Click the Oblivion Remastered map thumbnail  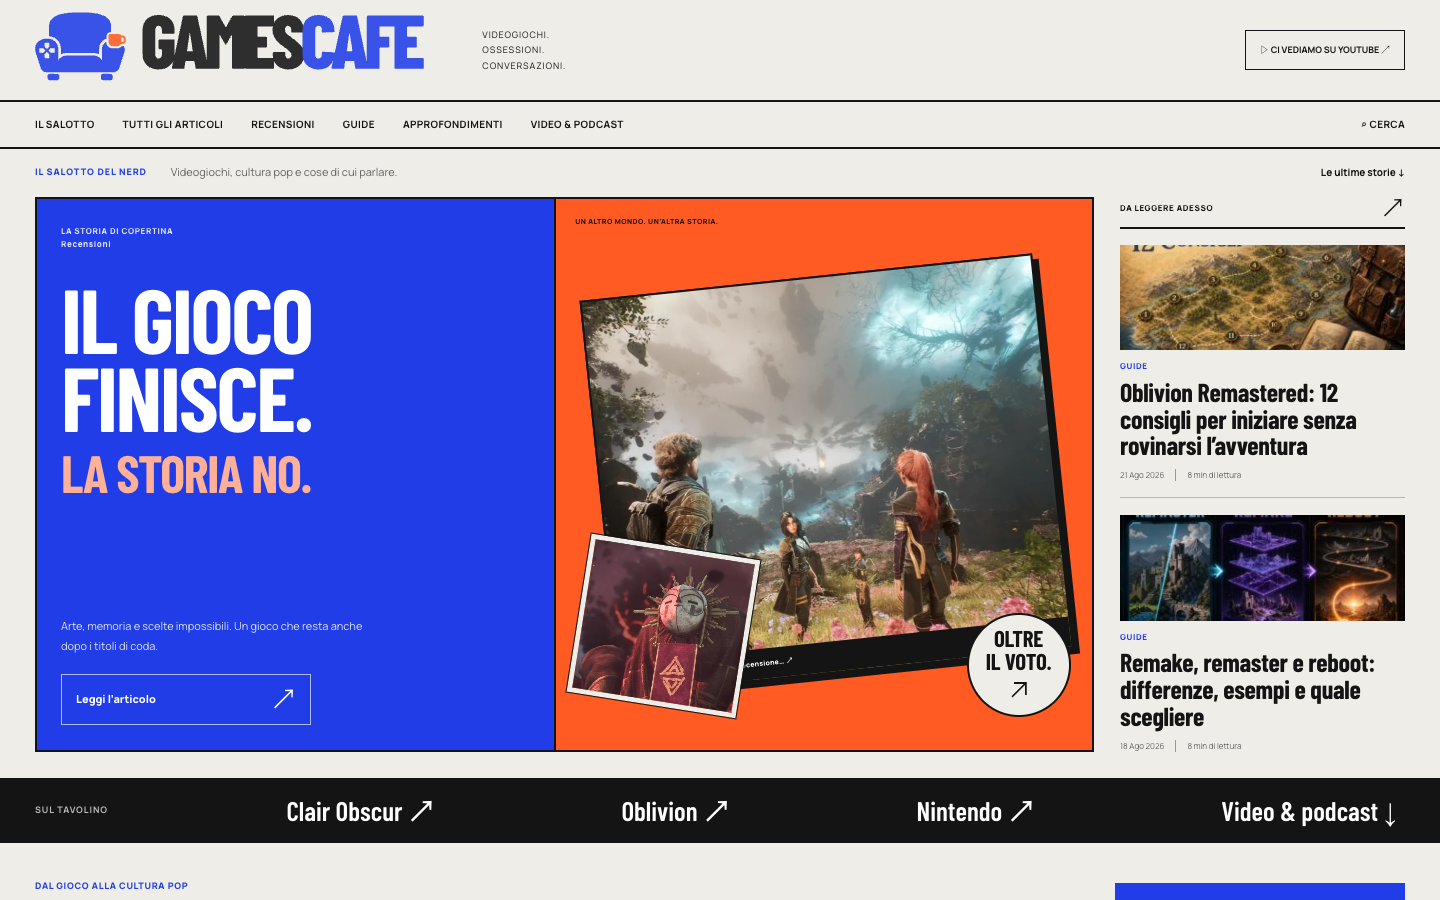1262,297
